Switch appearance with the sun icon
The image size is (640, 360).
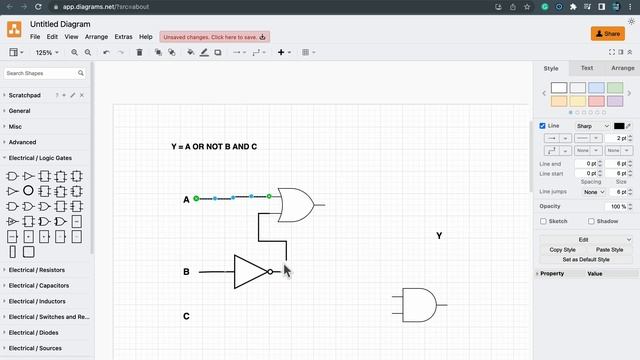pyautogui.click(x=631, y=22)
